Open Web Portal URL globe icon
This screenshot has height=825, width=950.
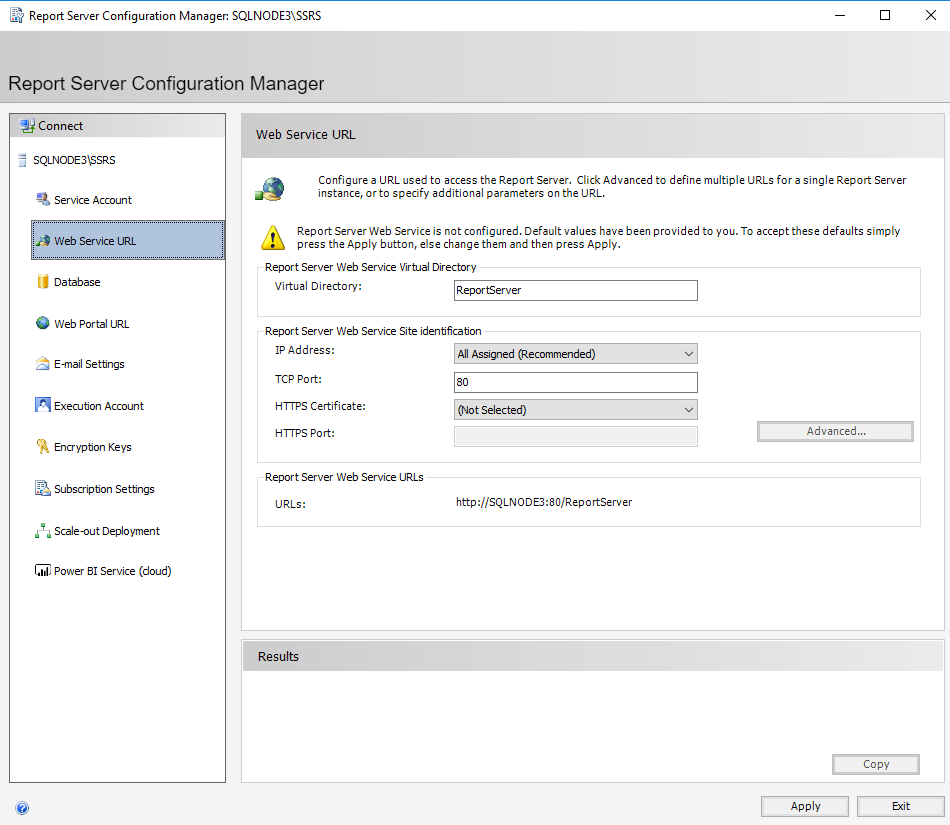(x=43, y=323)
